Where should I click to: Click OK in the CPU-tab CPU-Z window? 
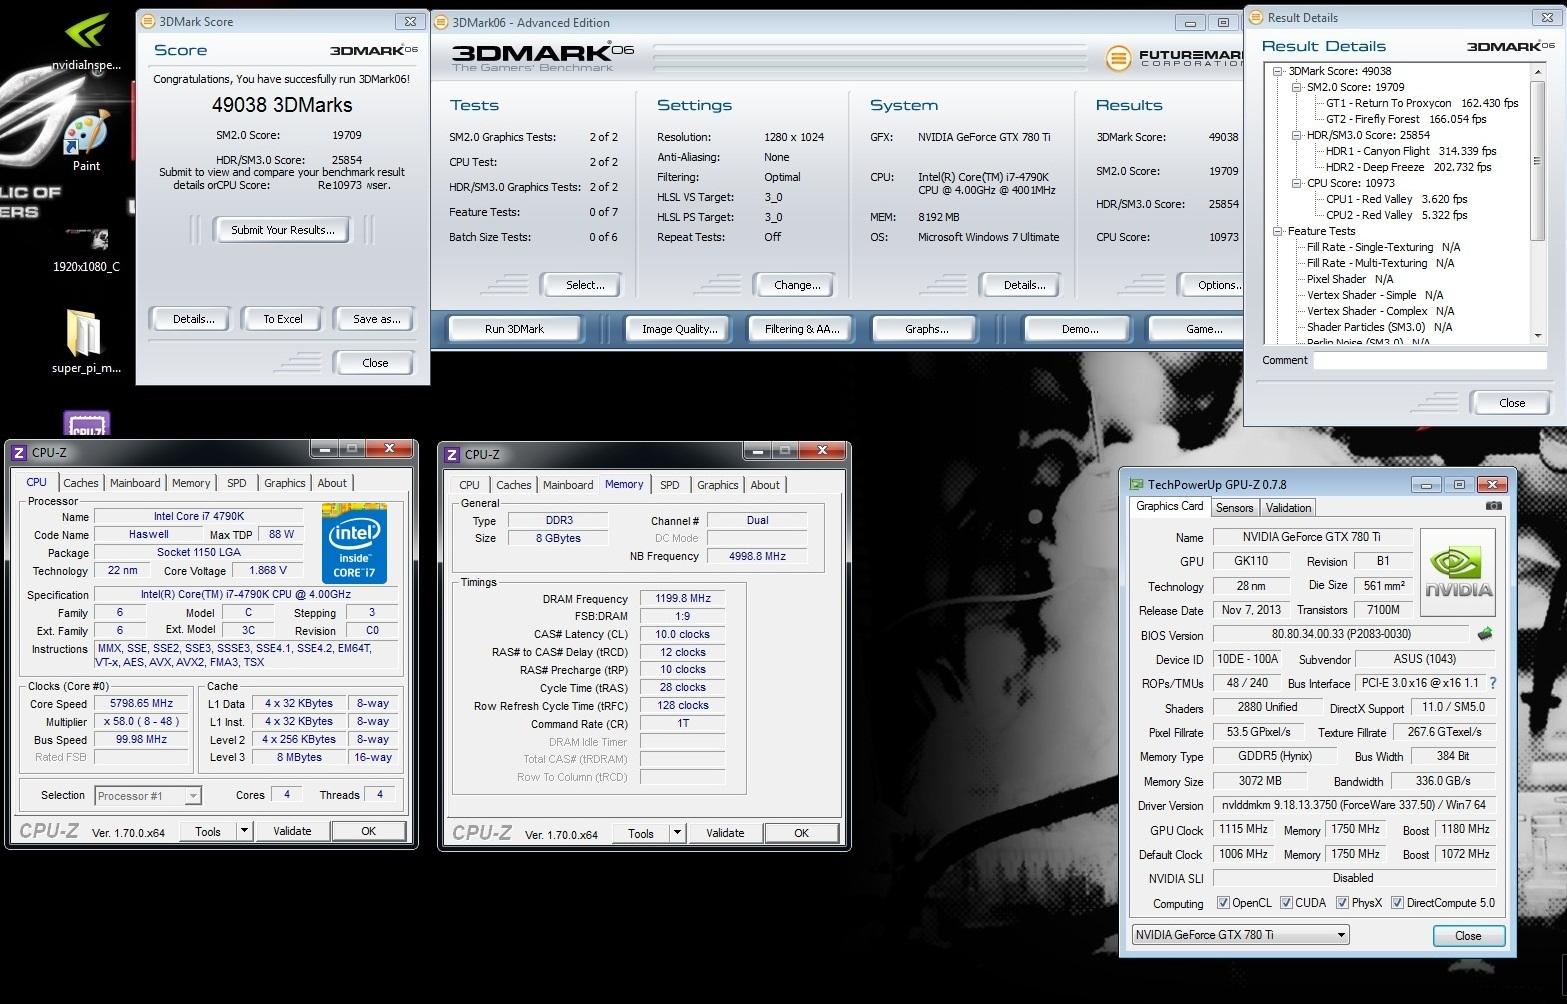[369, 831]
